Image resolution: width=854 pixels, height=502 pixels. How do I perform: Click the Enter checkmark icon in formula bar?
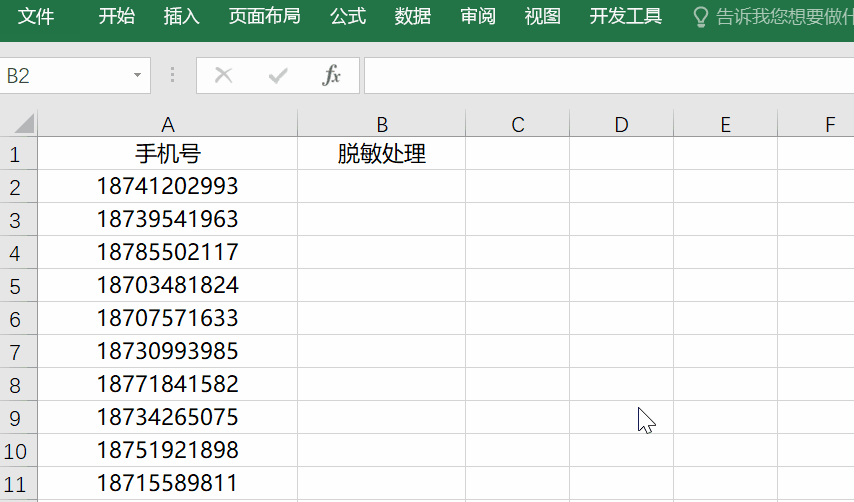[278, 76]
